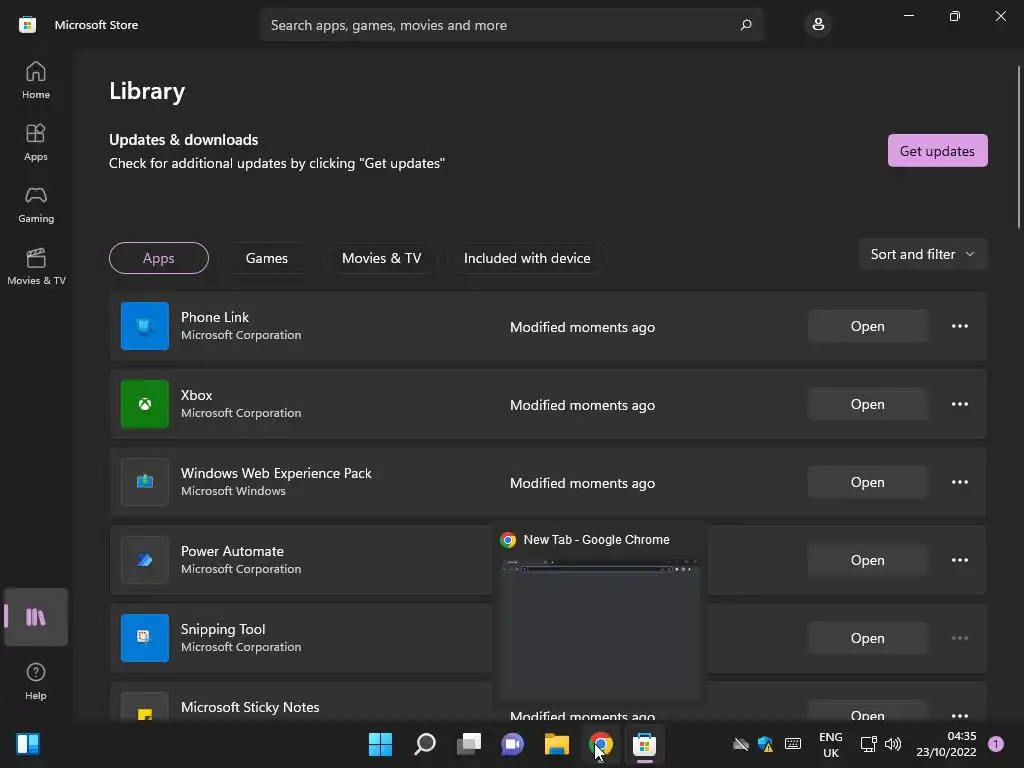Click the Phone Link app icon
Viewport: 1024px width, 768px height.
(145, 326)
